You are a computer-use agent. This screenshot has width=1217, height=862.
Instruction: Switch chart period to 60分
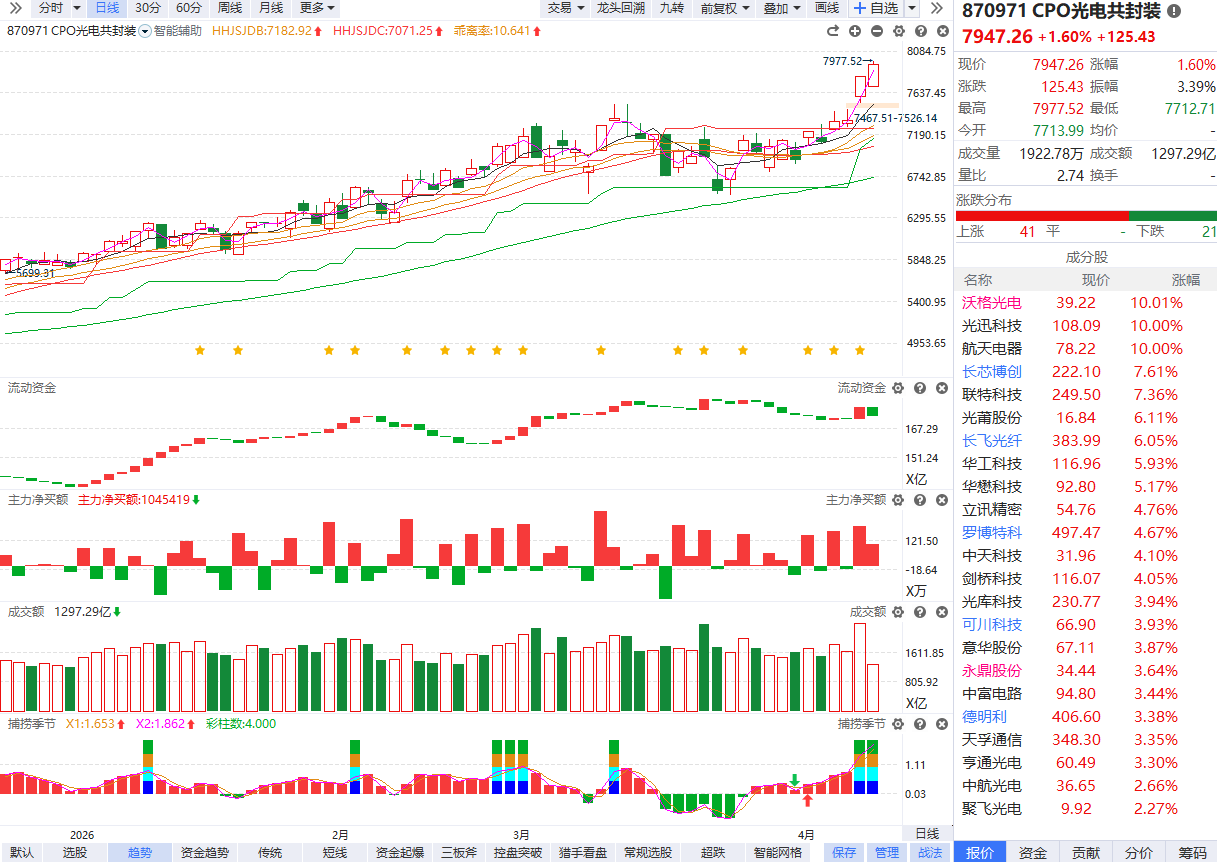(188, 8)
